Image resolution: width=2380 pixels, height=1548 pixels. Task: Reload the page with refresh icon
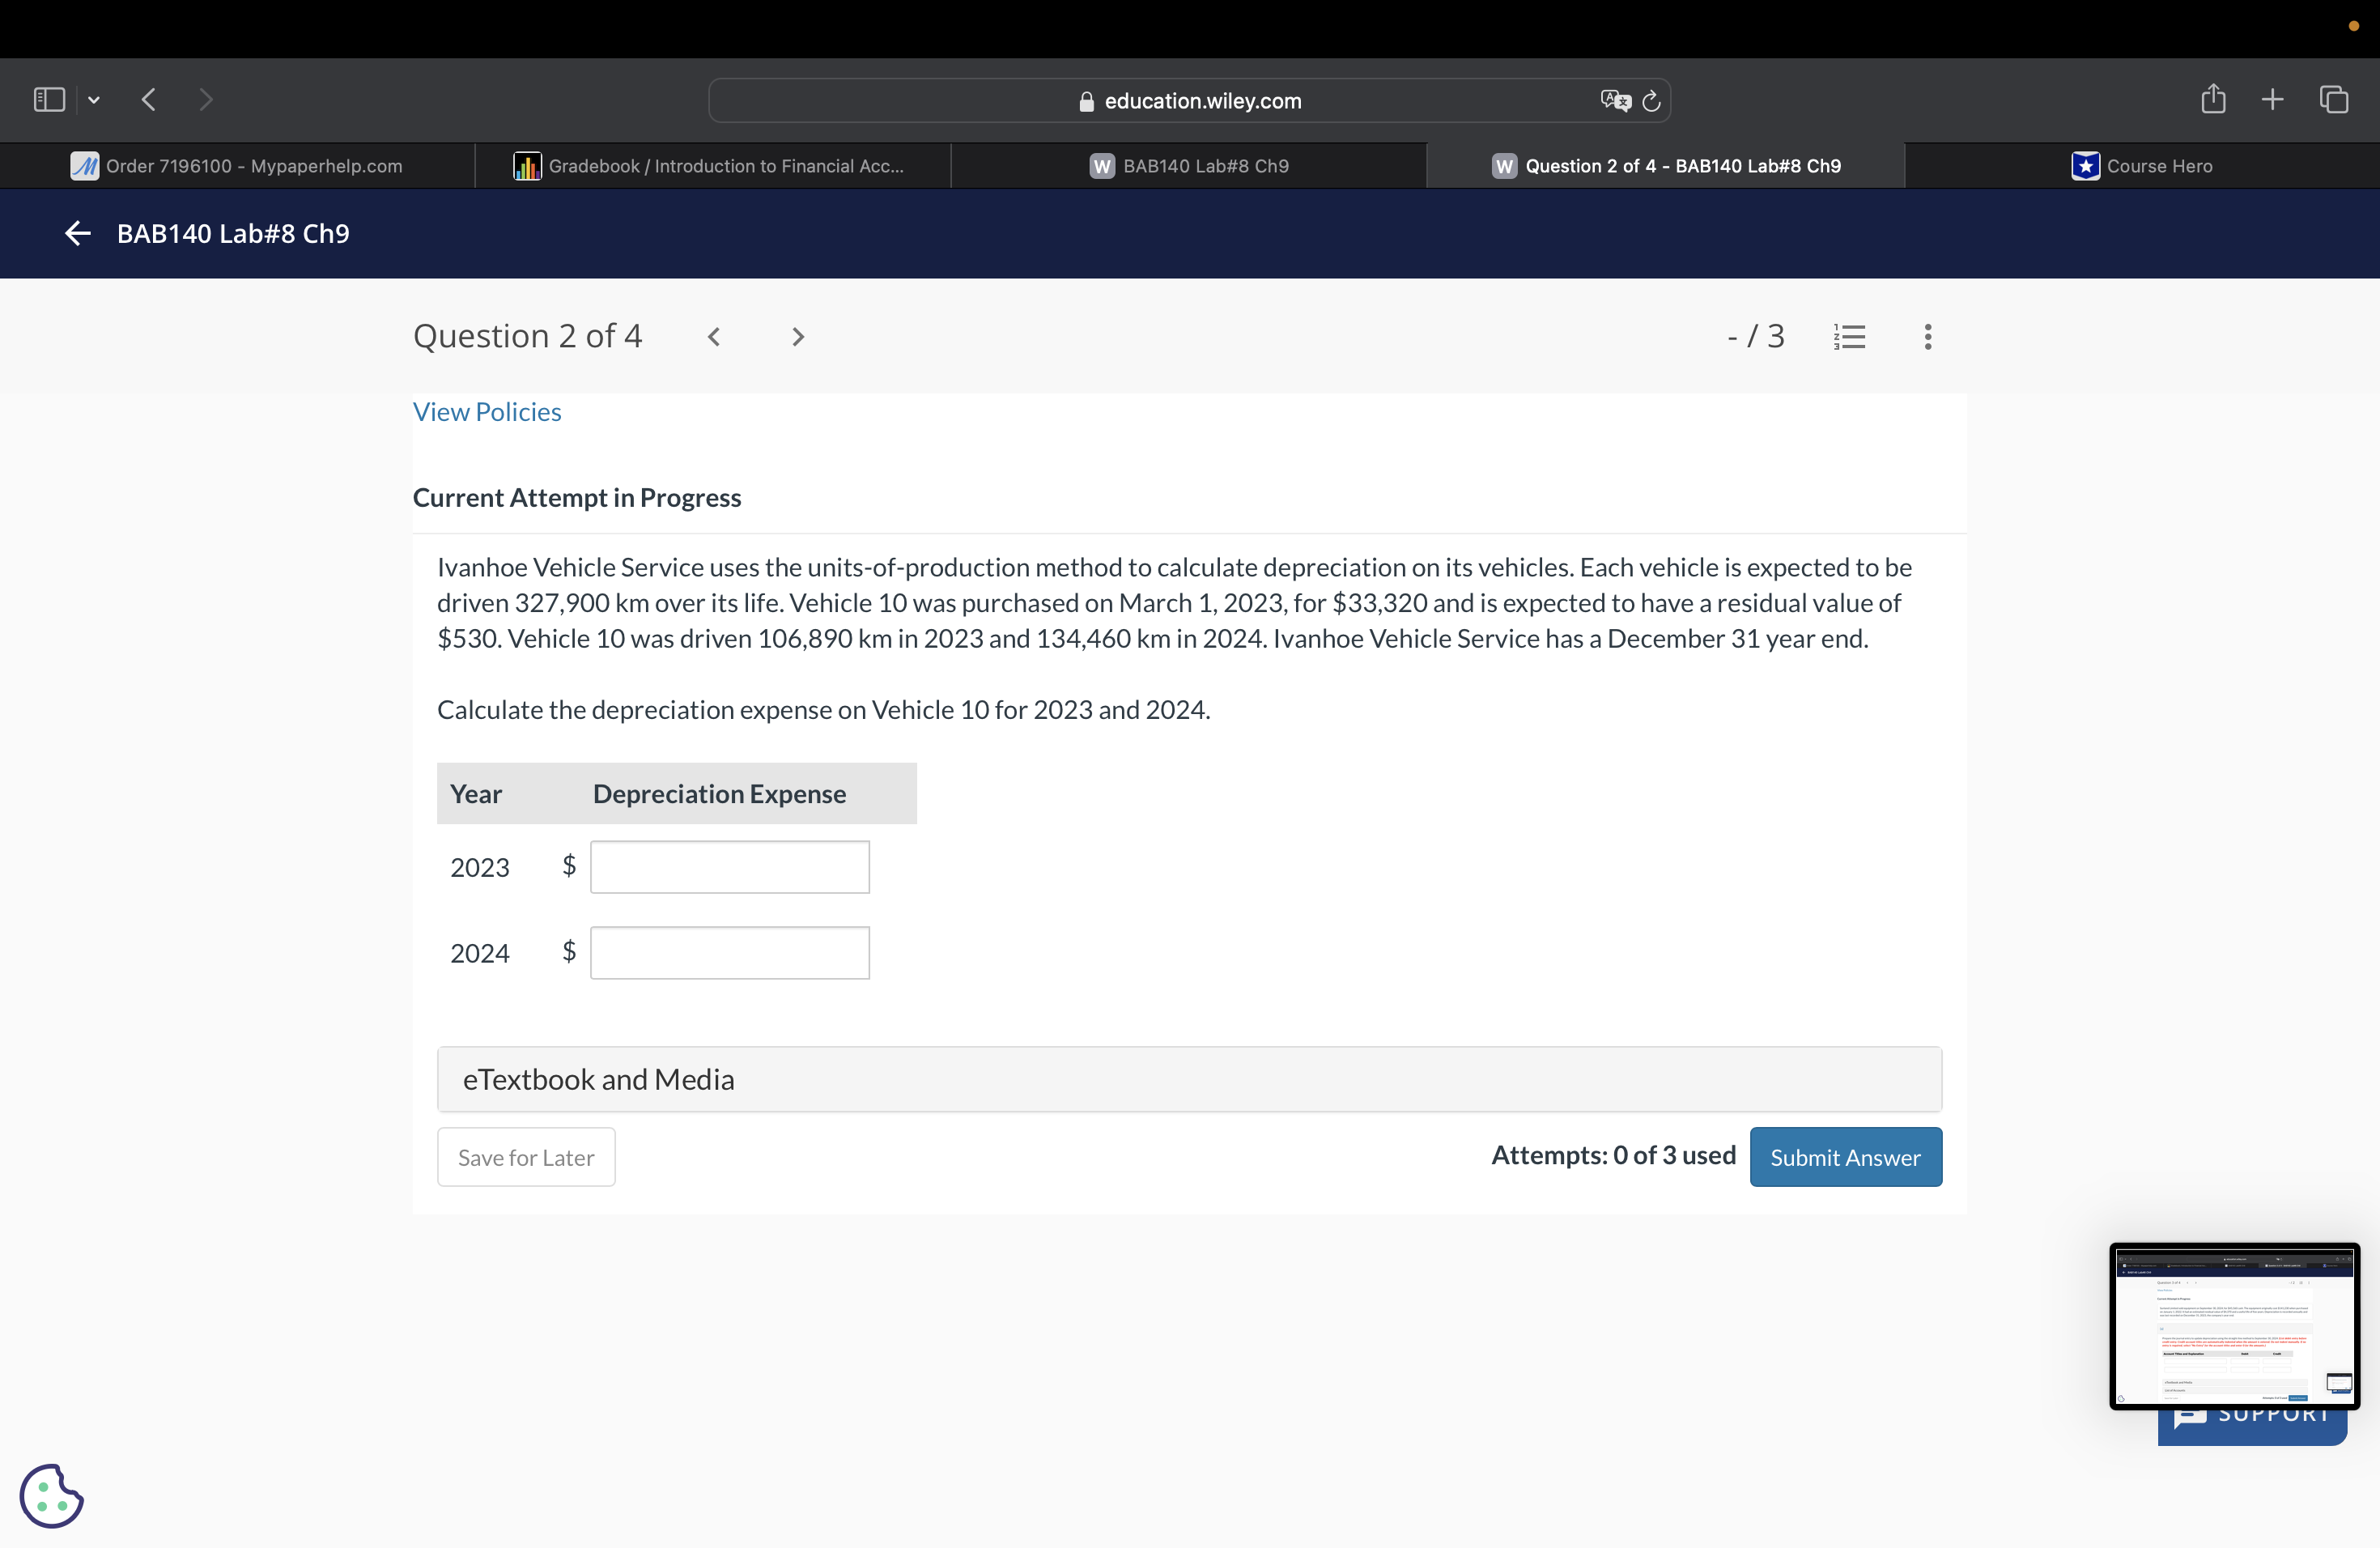(1651, 101)
